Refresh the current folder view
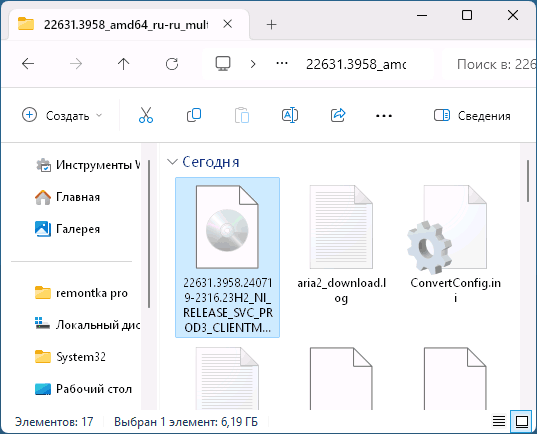Viewport: 537px width, 434px height. point(172,64)
